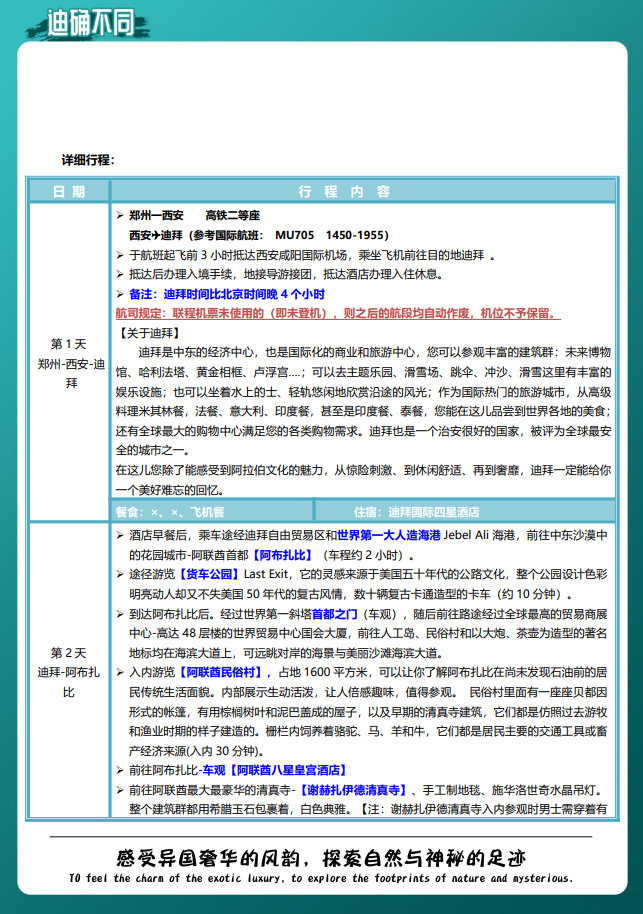Click the 日期 table header
643x914 pixels.
(x=69, y=191)
